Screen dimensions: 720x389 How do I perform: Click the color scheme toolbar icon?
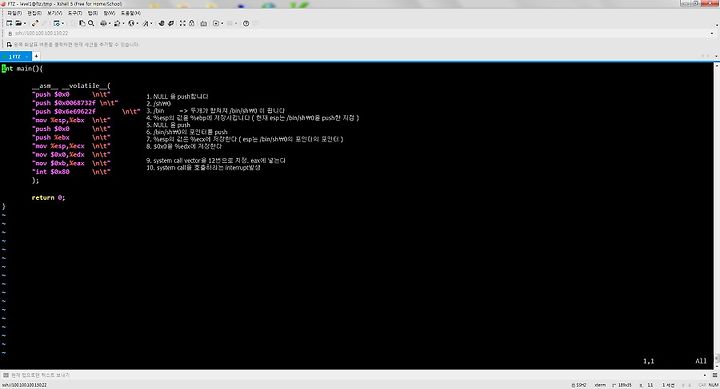pyautogui.click(x=117, y=23)
